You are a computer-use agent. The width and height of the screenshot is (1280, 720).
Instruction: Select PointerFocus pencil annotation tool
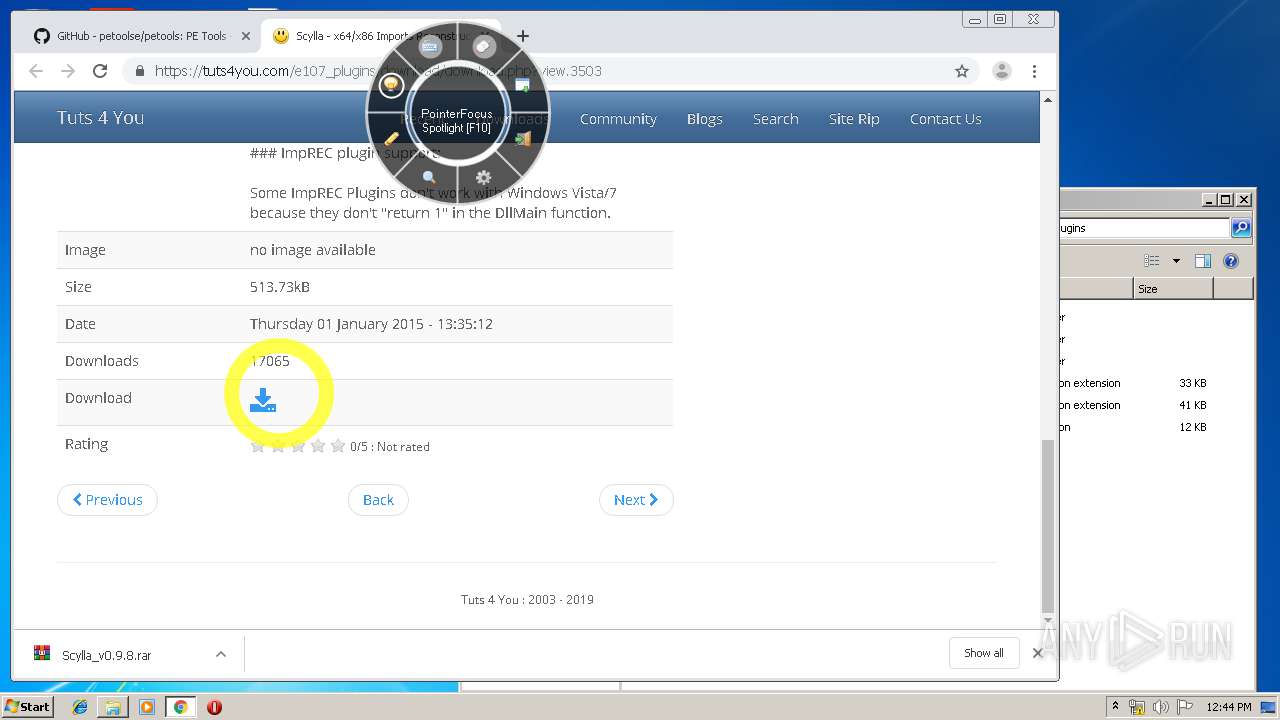click(391, 139)
